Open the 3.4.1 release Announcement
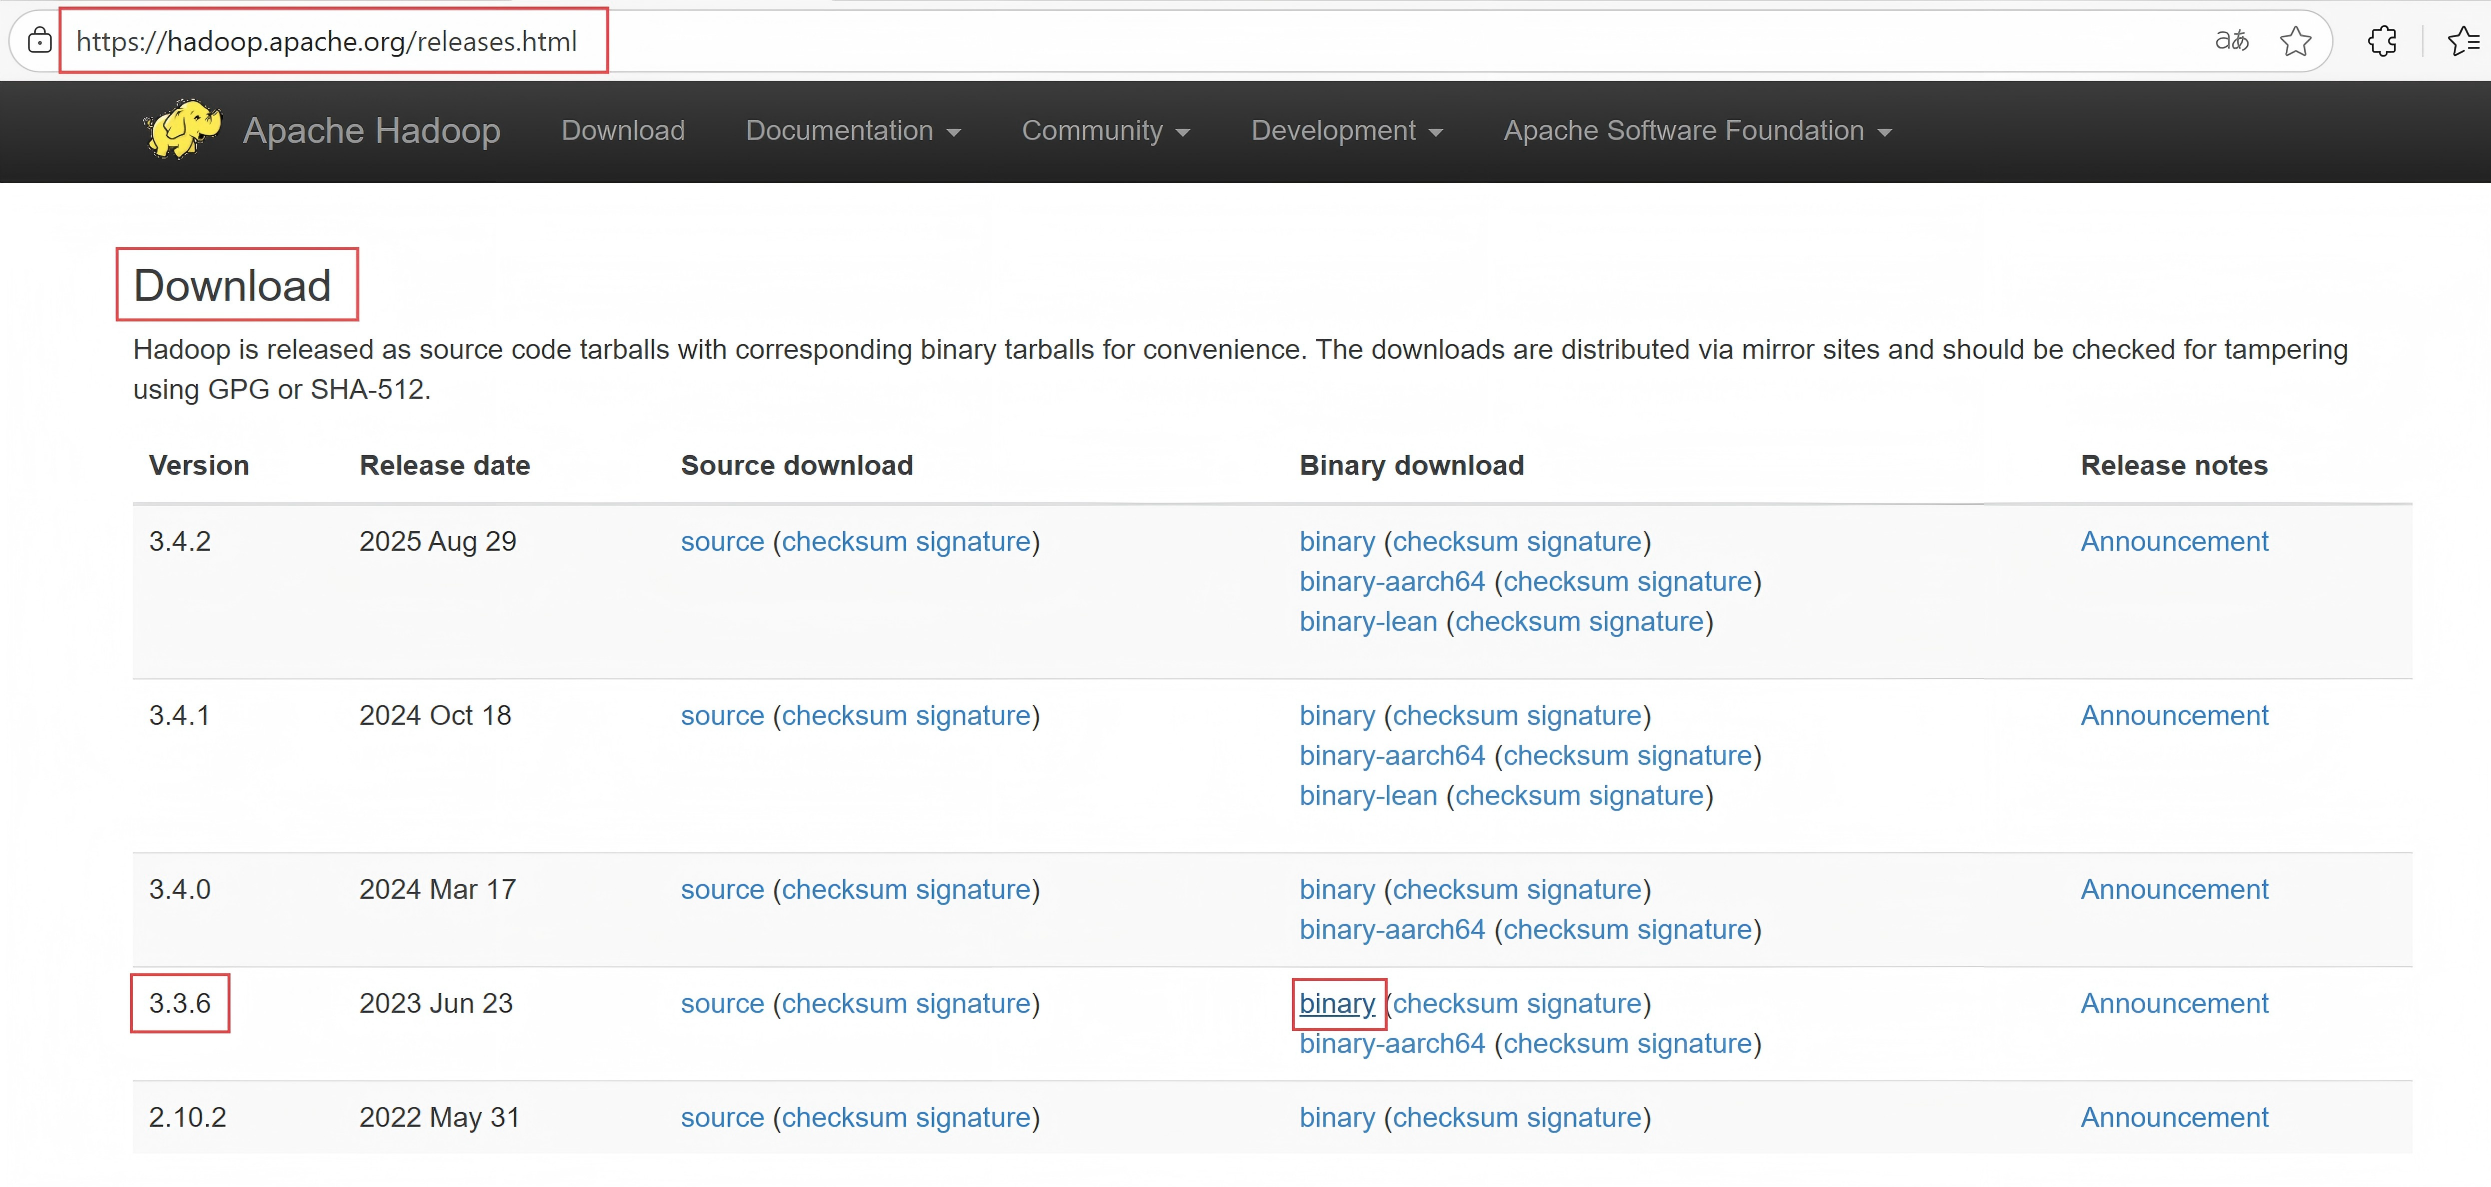Viewport: 2491px width, 1187px height. (2174, 715)
